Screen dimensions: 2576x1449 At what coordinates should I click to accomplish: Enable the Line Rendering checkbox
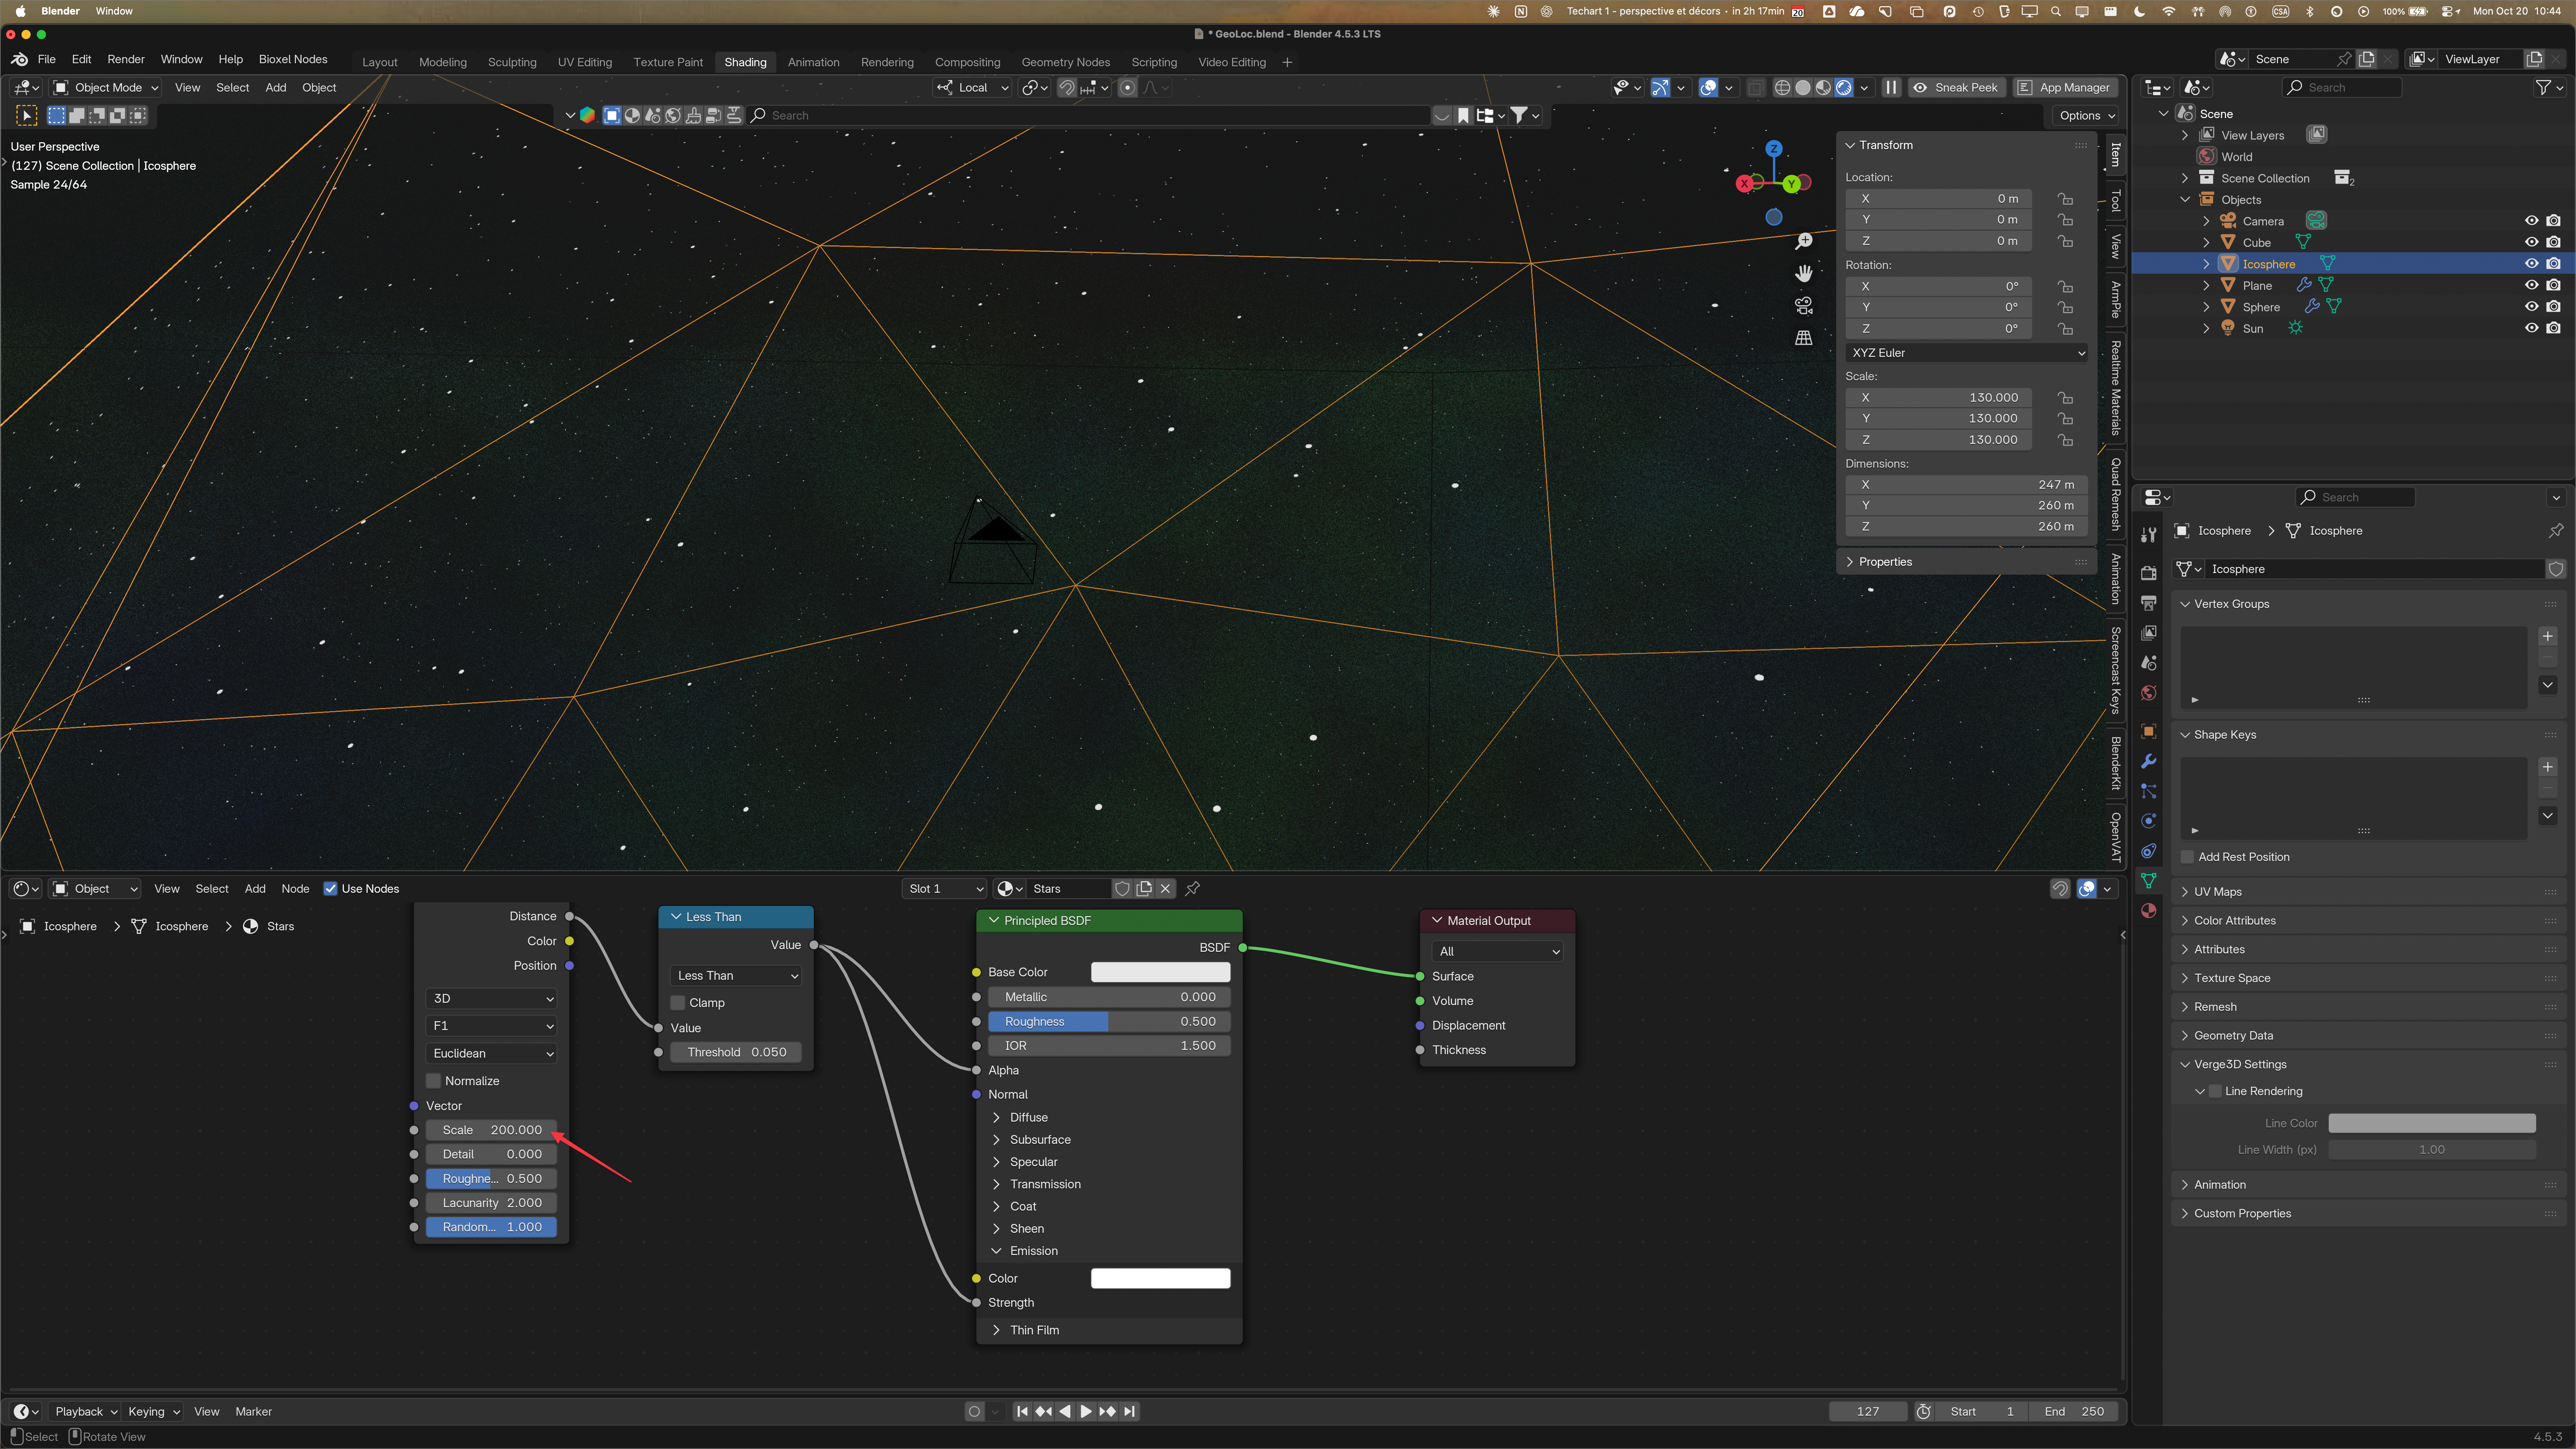2215,1091
